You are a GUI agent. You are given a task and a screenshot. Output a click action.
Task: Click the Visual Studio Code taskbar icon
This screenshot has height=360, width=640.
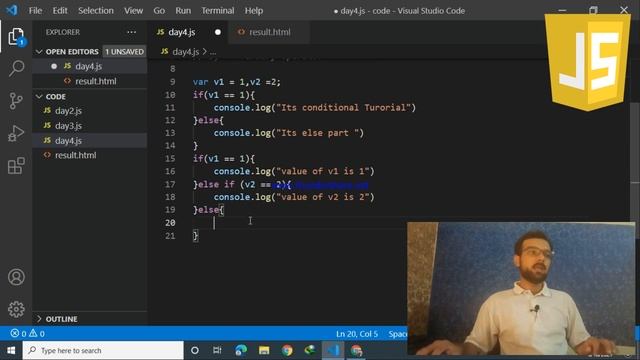coord(333,350)
